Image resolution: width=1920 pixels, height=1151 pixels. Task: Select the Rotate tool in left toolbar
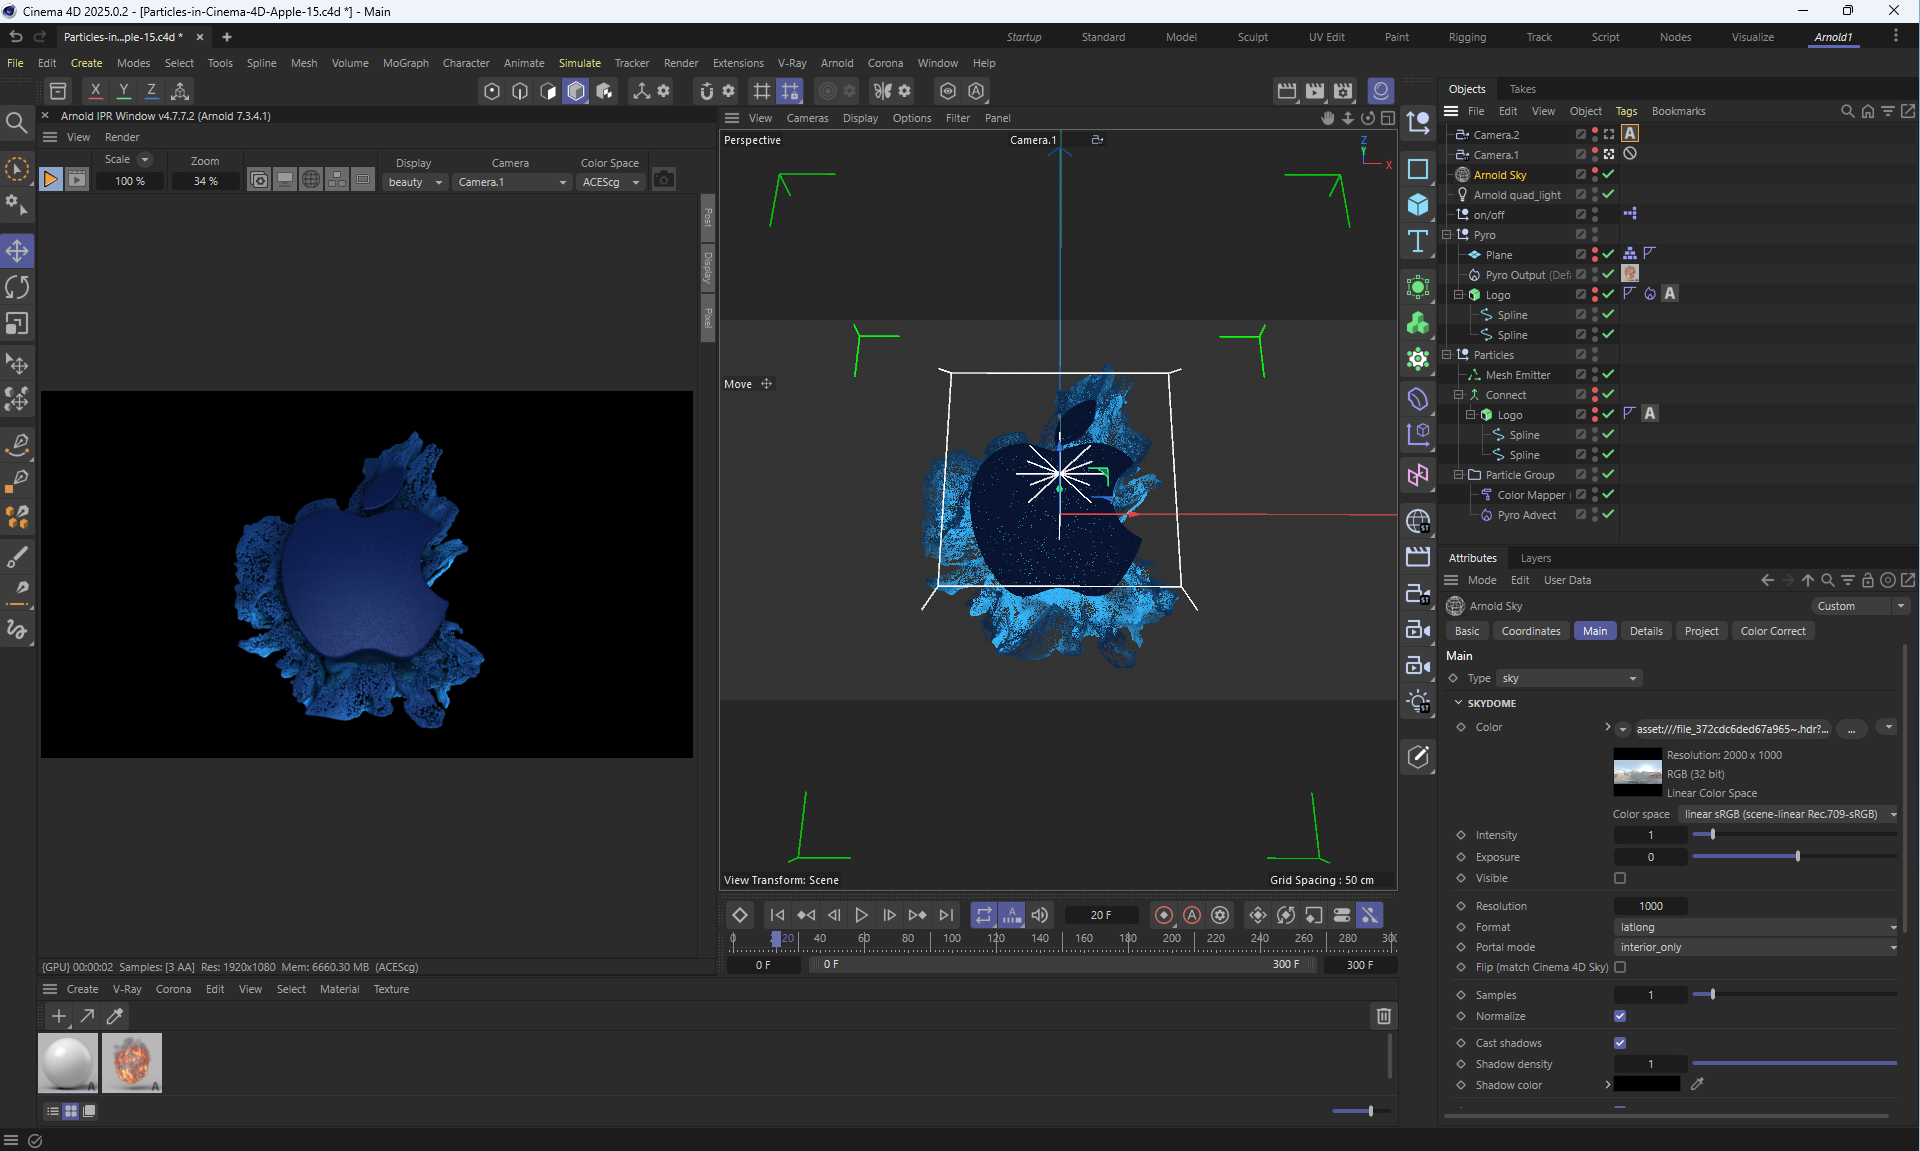tap(17, 288)
